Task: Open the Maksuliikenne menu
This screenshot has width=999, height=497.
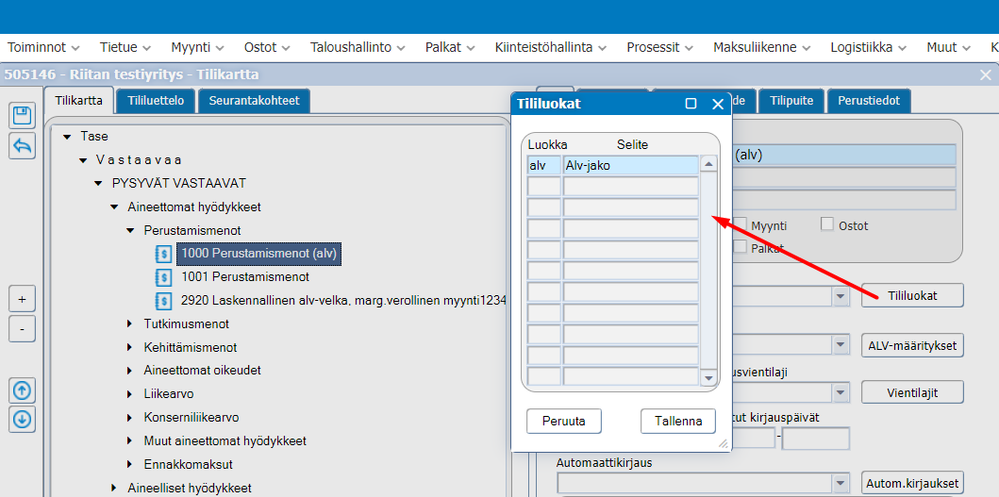Action: click(x=762, y=47)
